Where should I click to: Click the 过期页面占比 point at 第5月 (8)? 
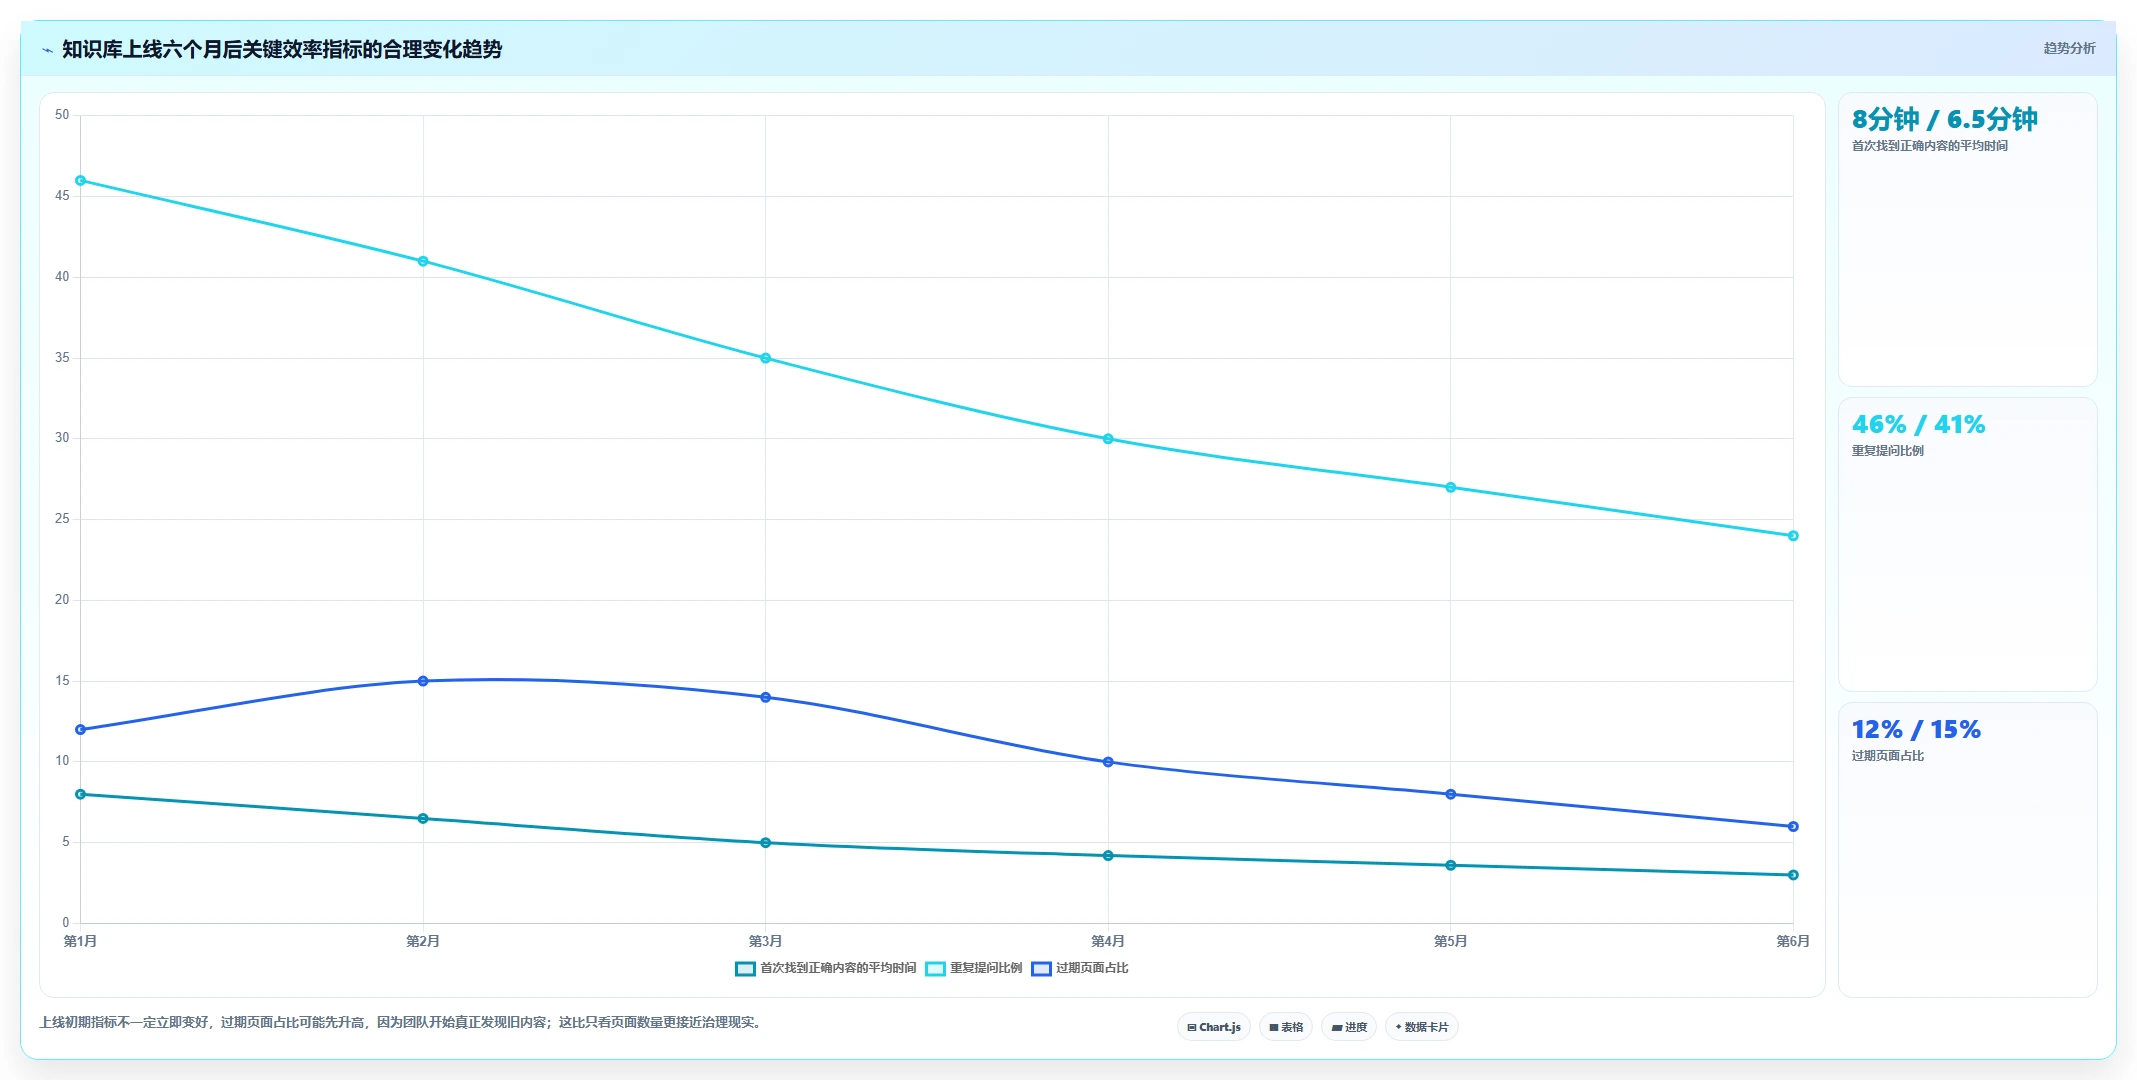point(1451,794)
